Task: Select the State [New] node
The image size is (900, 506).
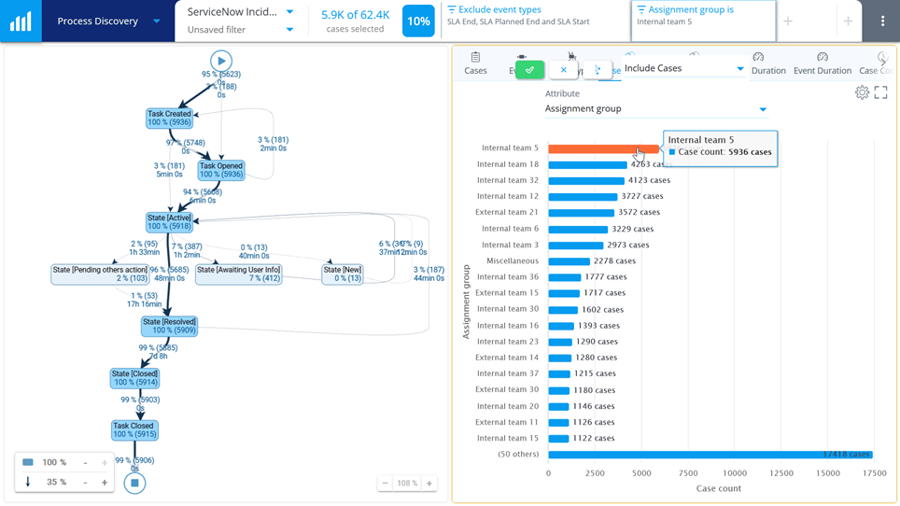Action: pos(342,274)
